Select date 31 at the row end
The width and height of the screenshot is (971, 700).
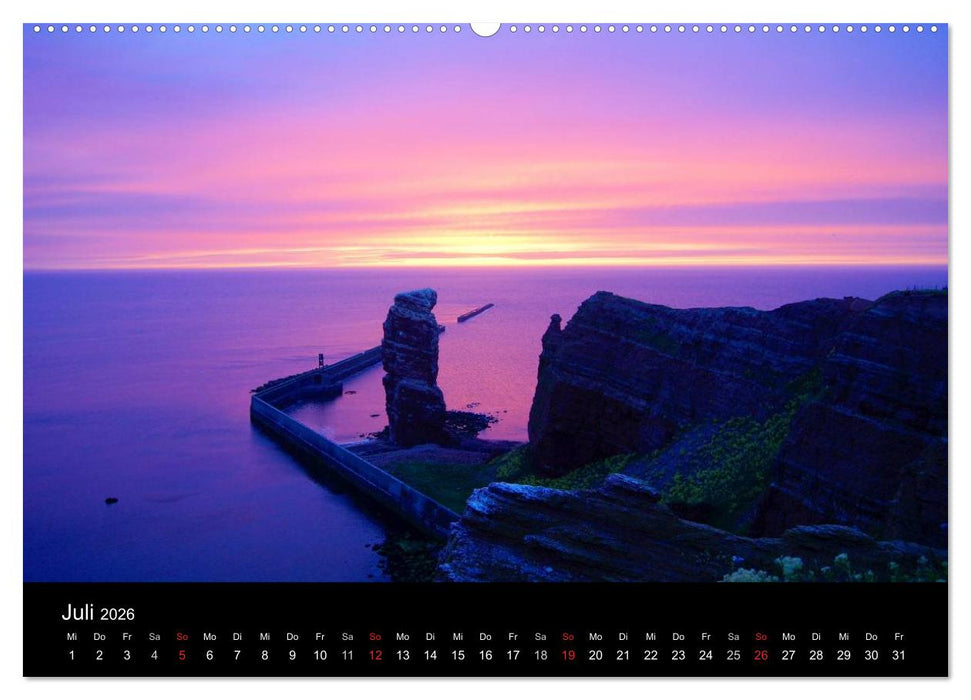[898, 655]
